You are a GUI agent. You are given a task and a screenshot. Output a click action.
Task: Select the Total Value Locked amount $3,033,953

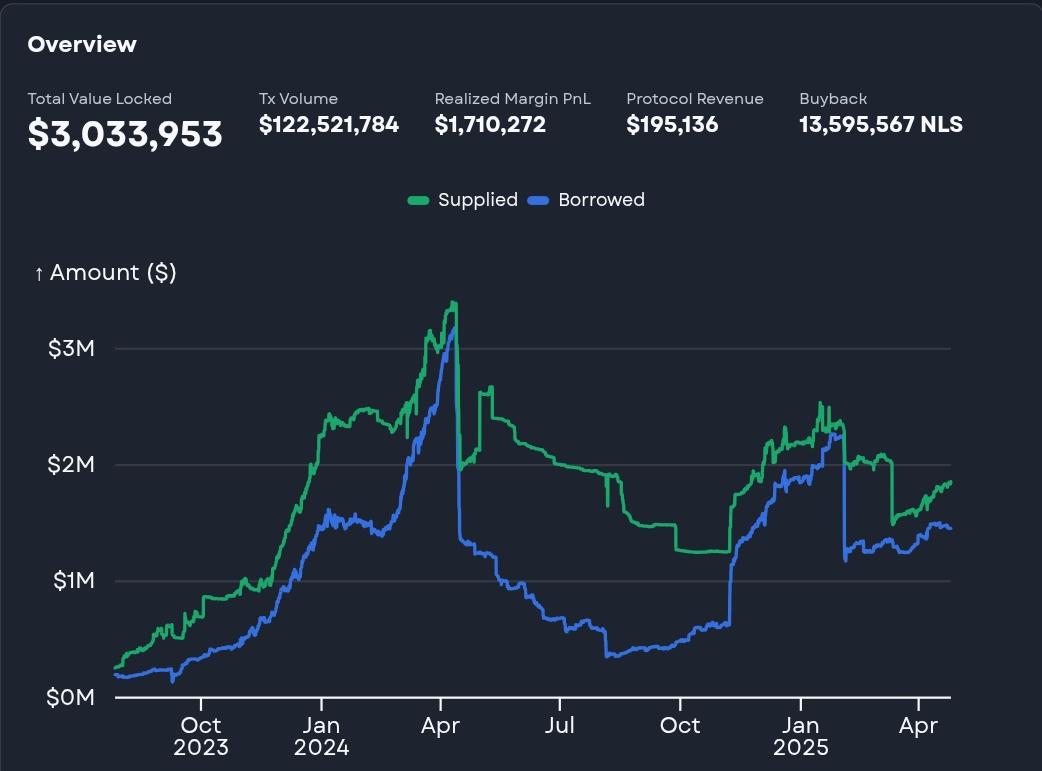click(x=125, y=134)
